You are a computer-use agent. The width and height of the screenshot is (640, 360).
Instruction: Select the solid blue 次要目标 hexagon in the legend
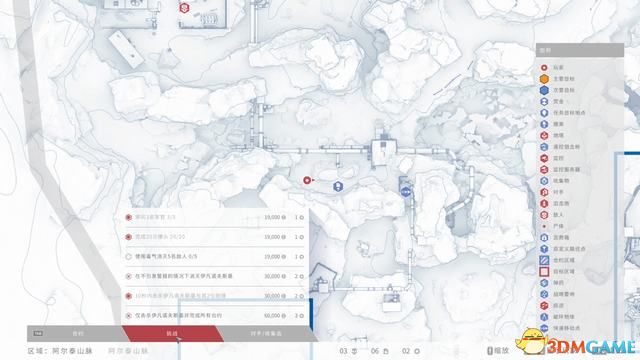(544, 90)
